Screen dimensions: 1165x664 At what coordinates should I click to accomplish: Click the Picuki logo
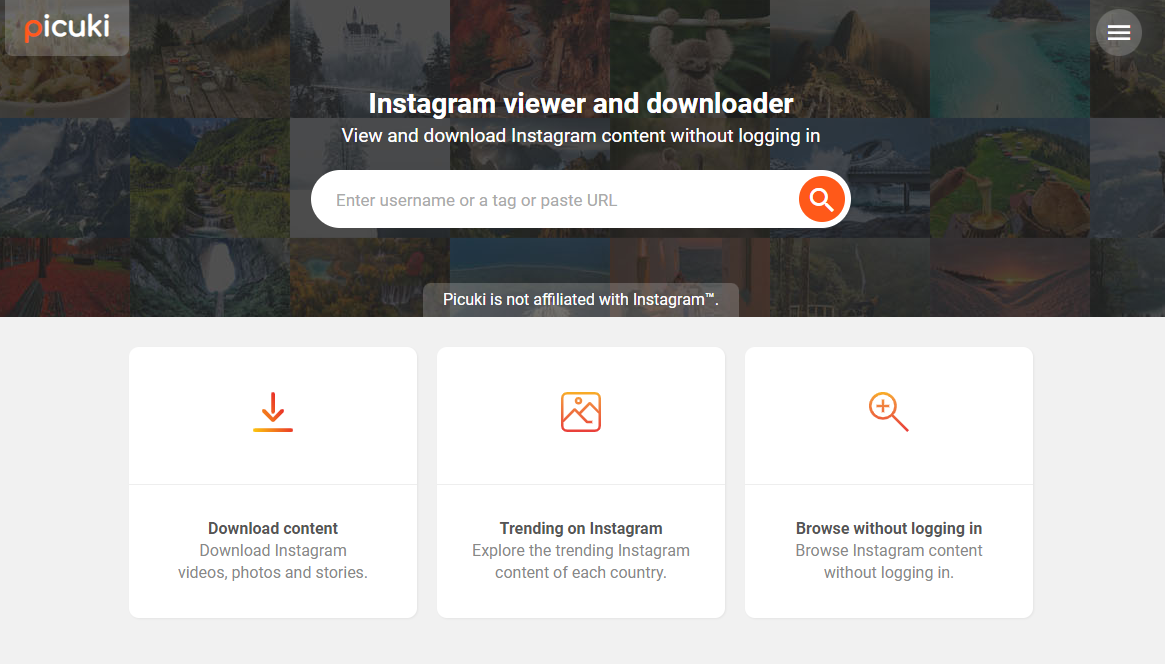(67, 27)
